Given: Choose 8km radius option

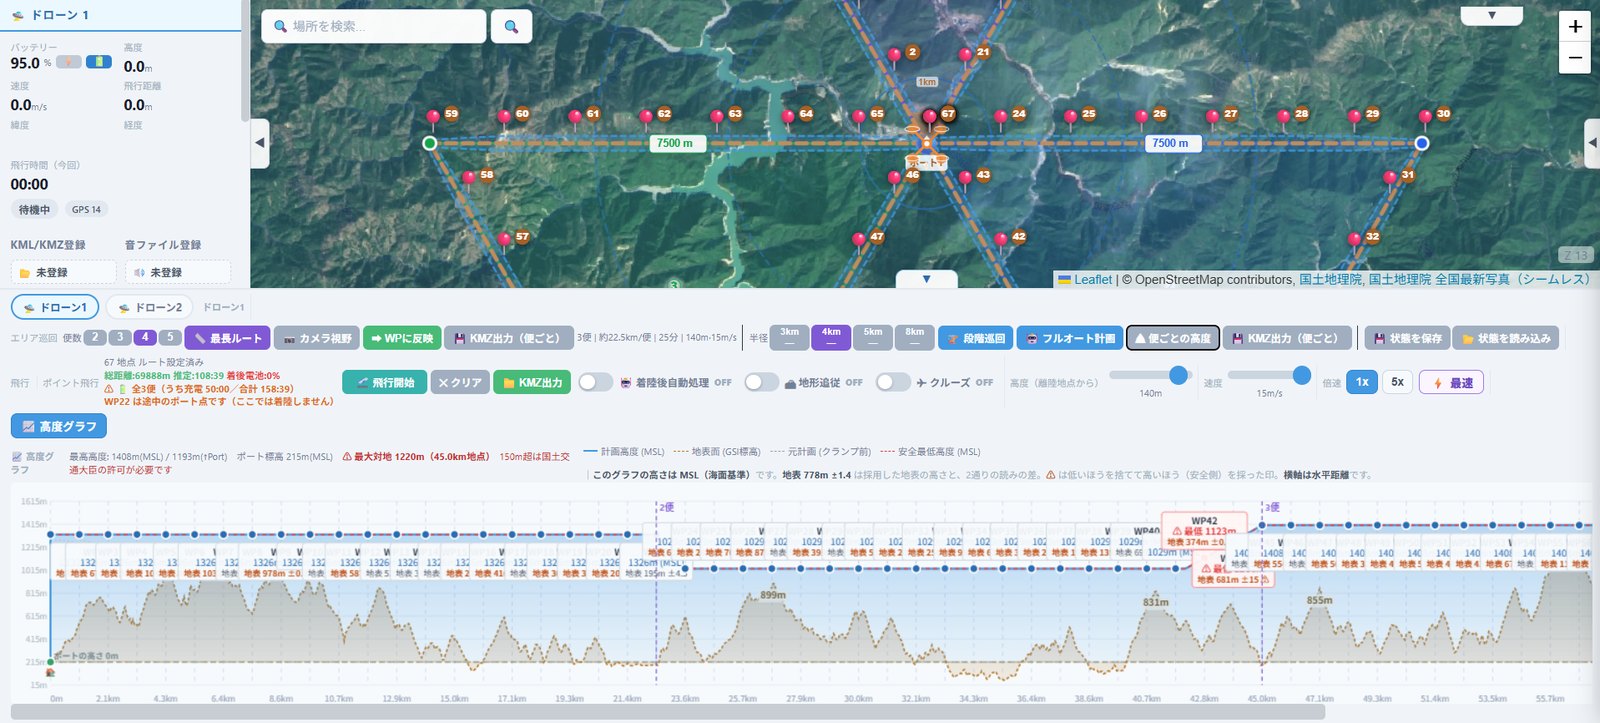Looking at the screenshot, I should pyautogui.click(x=915, y=337).
